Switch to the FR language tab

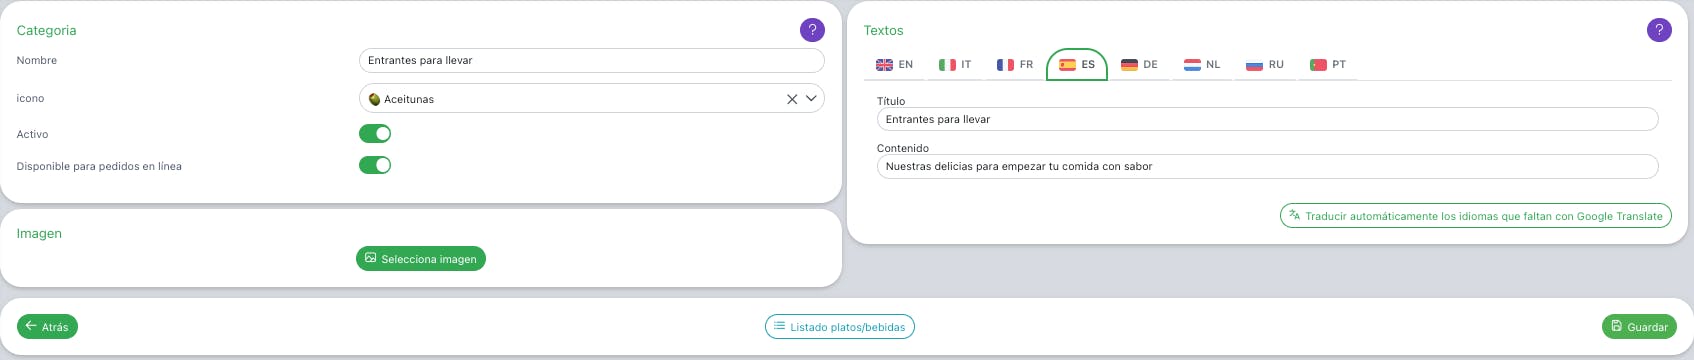point(1015,64)
